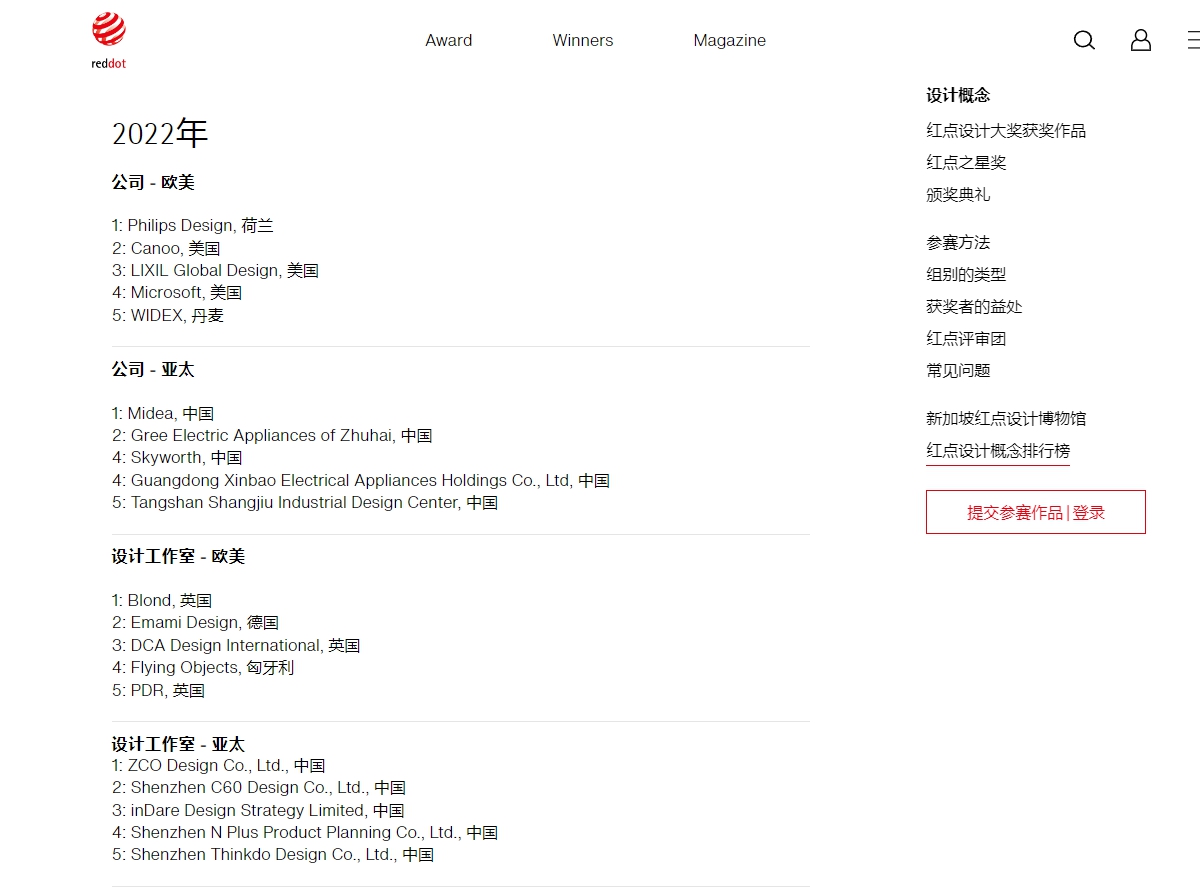This screenshot has height=887, width=1200.
Task: Click DCA Design International row
Action: 236,646
